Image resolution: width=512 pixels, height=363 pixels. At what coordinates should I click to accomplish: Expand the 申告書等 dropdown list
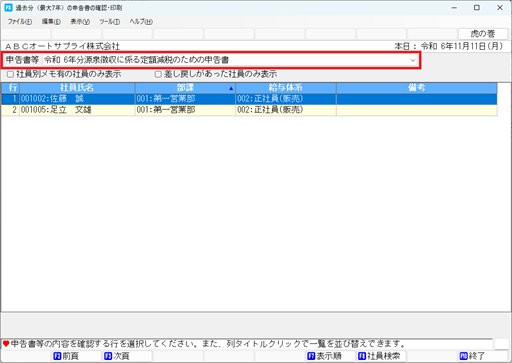click(x=413, y=60)
